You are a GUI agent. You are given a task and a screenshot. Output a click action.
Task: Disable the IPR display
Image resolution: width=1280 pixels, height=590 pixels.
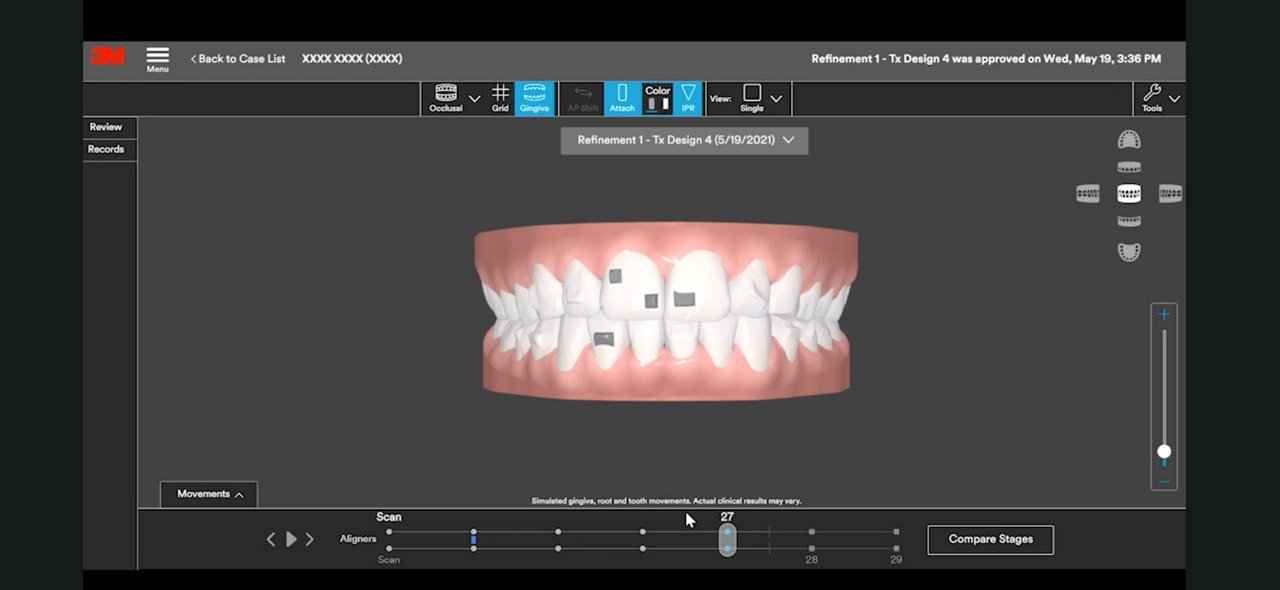pyautogui.click(x=688, y=98)
